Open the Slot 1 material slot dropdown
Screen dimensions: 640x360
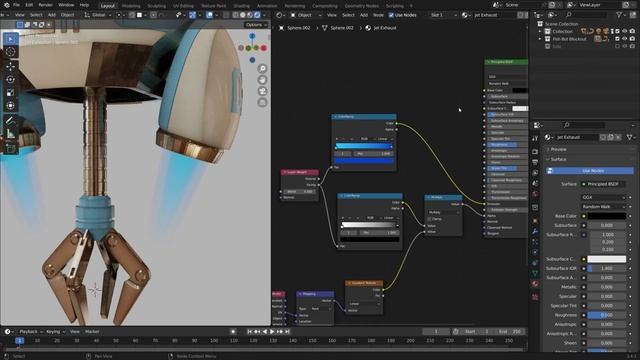(x=444, y=15)
